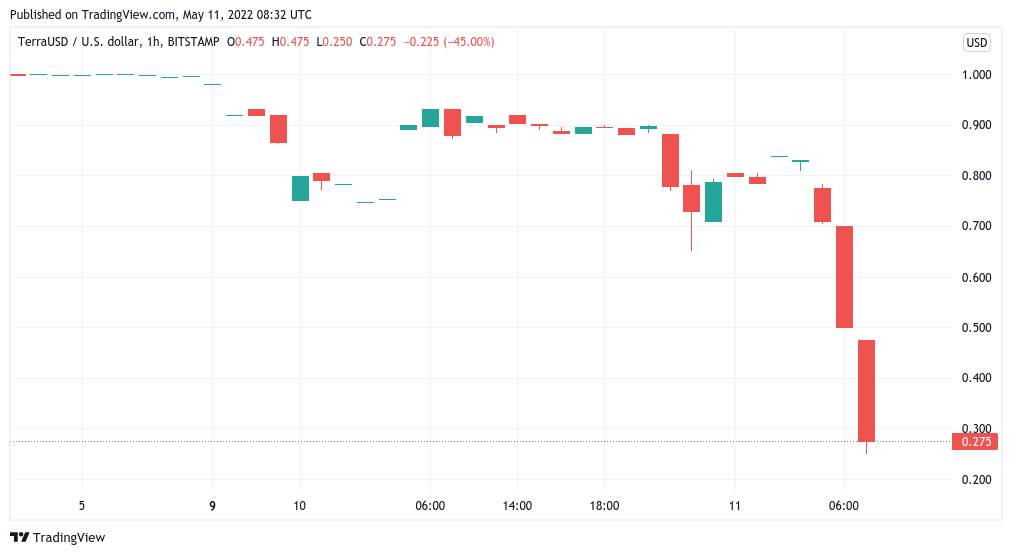Viewport: 1012px width, 555px height.
Task: Click the TerraUSD / U.S. dollar symbol title
Action: click(80, 42)
